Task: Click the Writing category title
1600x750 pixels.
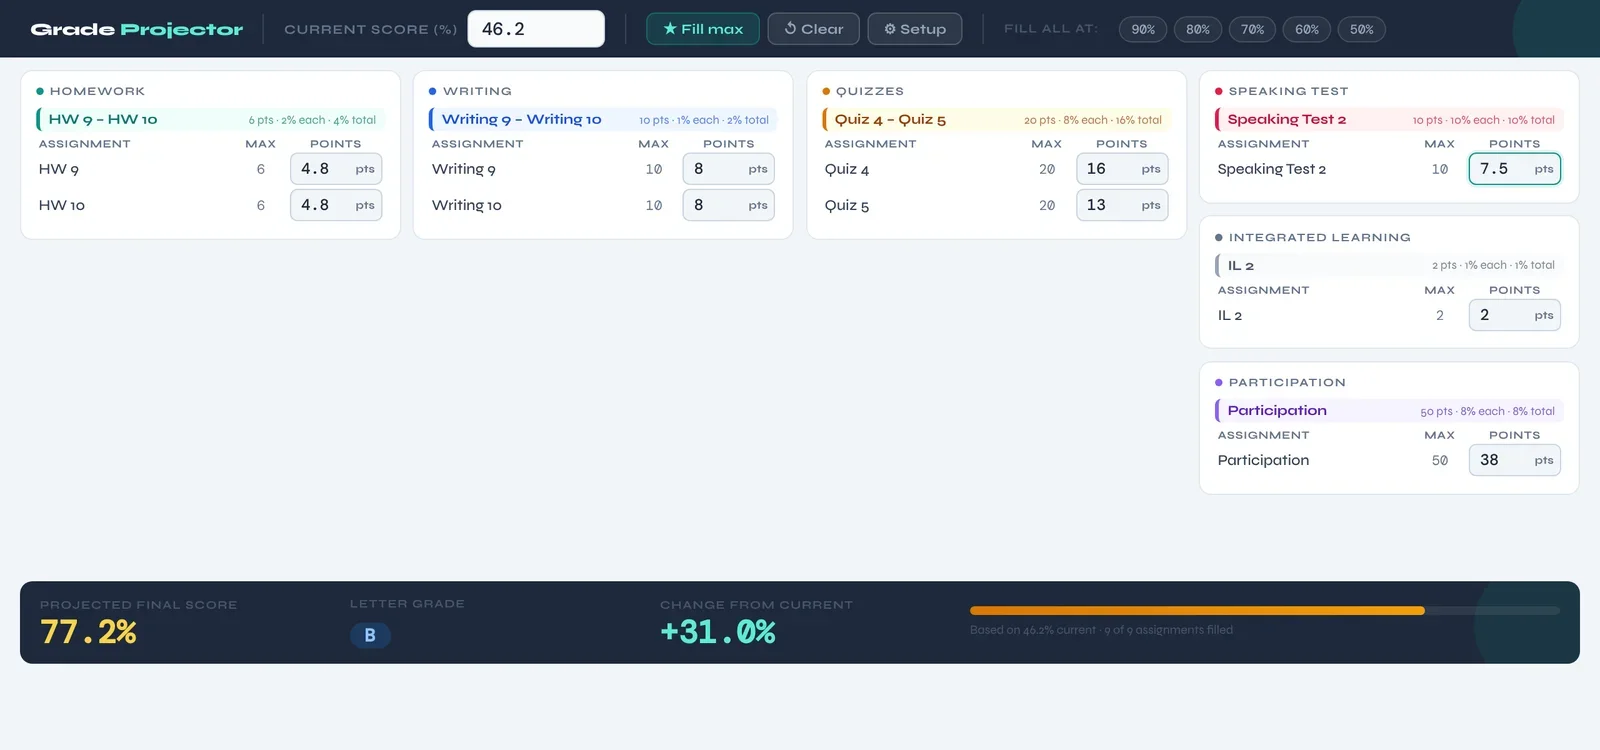Action: point(477,91)
